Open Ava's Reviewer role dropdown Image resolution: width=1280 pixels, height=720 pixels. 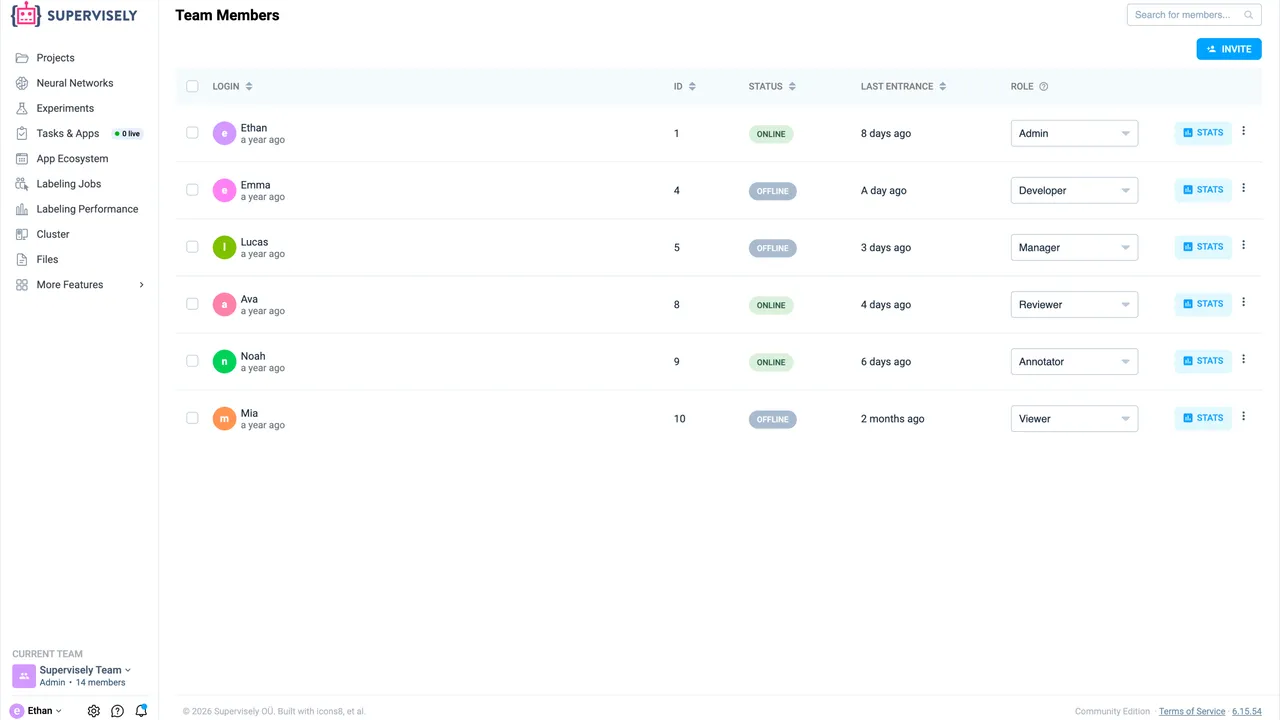coord(1074,304)
